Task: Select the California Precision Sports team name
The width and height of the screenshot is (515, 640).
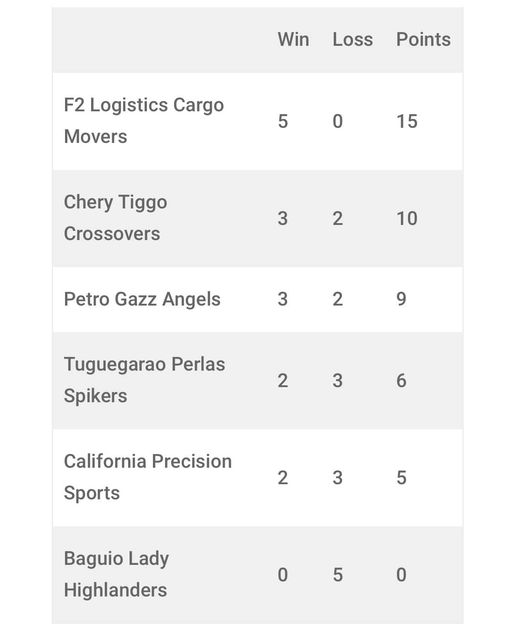Action: [x=148, y=477]
